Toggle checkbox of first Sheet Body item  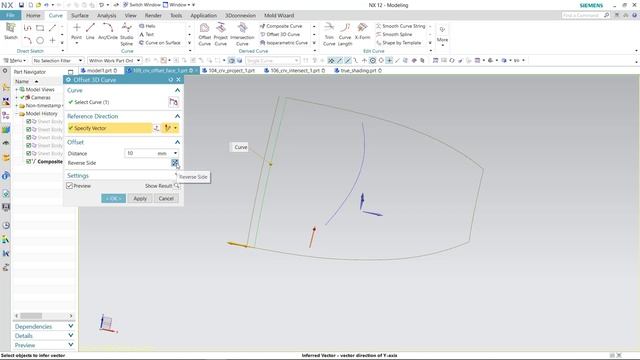[x=29, y=121]
